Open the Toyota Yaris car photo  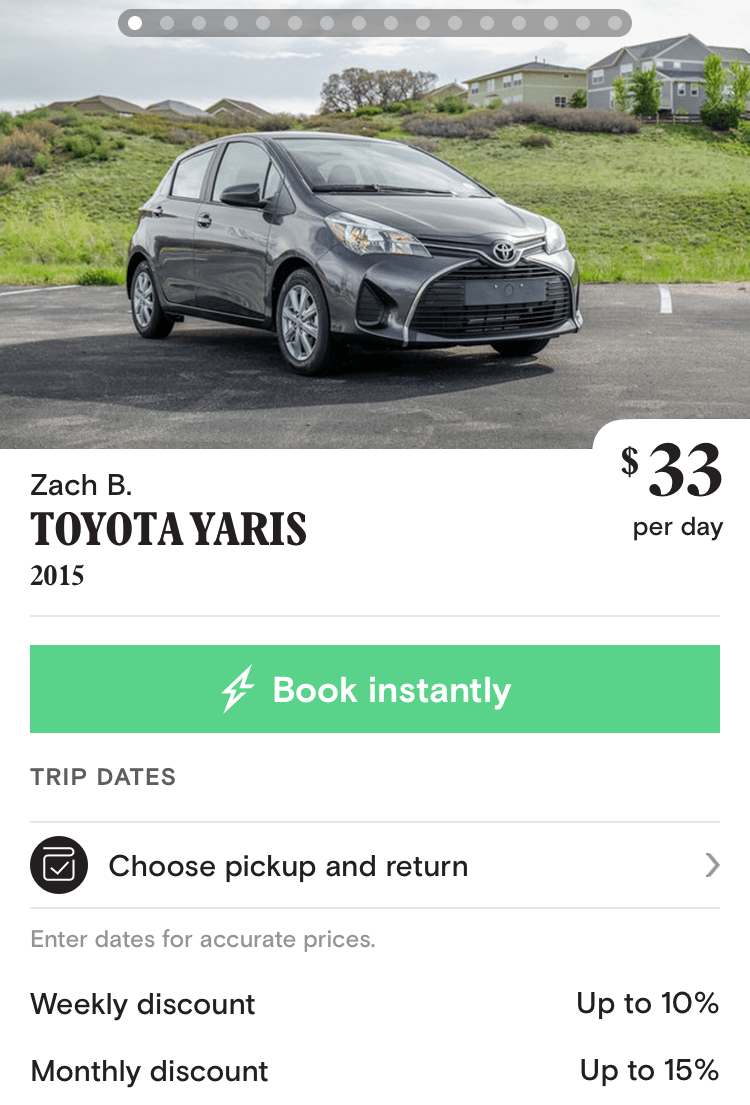click(352, 247)
